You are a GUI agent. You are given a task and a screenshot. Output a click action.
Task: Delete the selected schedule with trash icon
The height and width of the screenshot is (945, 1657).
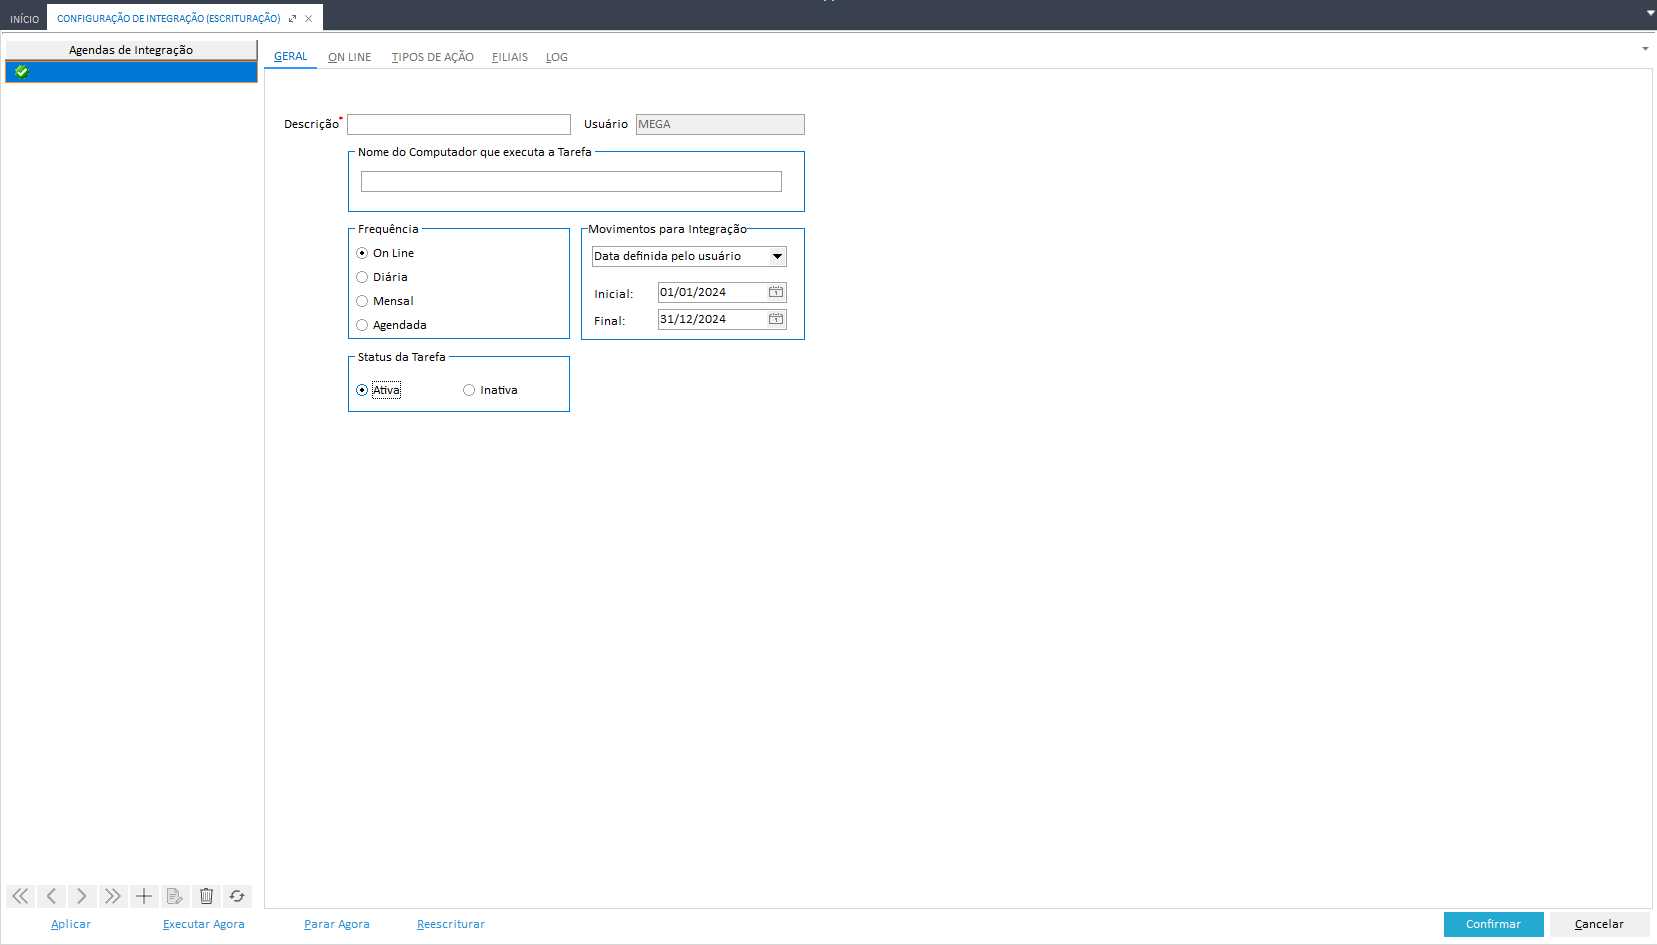coord(206,896)
